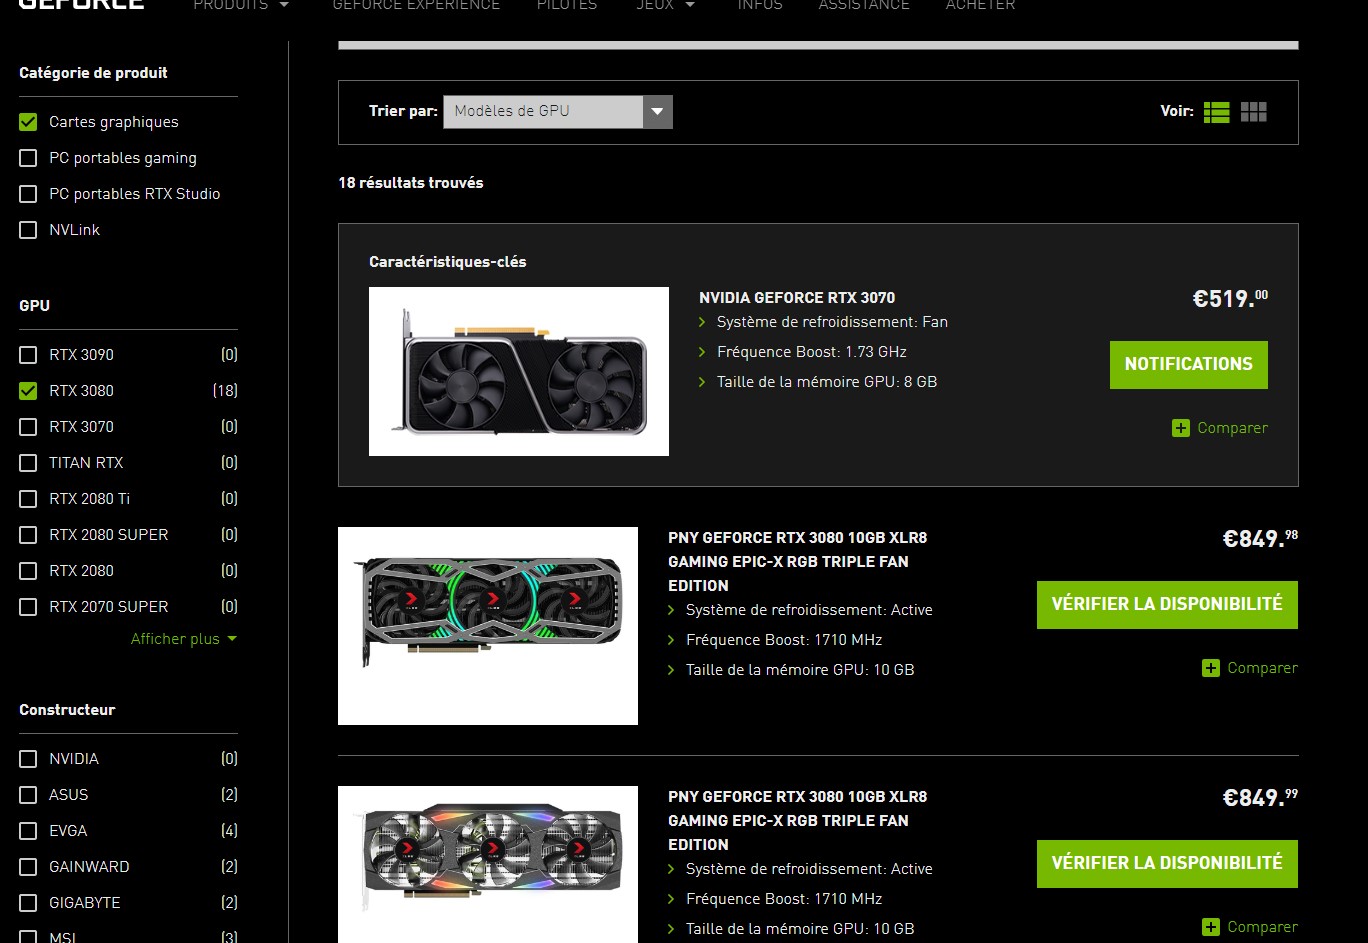The height and width of the screenshot is (943, 1368).
Task: Check PC portables gaming category
Action: 28,158
